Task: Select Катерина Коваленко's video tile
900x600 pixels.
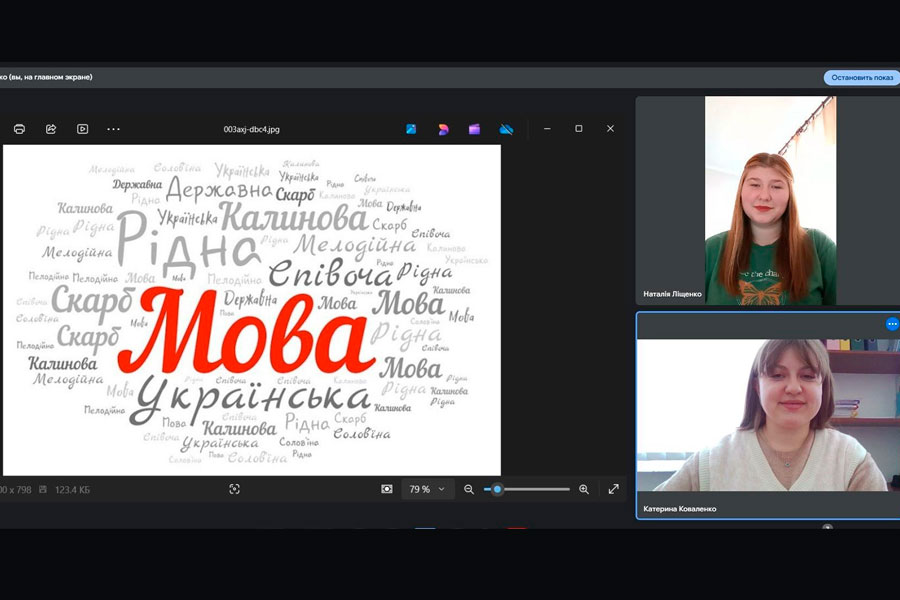Action: point(768,416)
